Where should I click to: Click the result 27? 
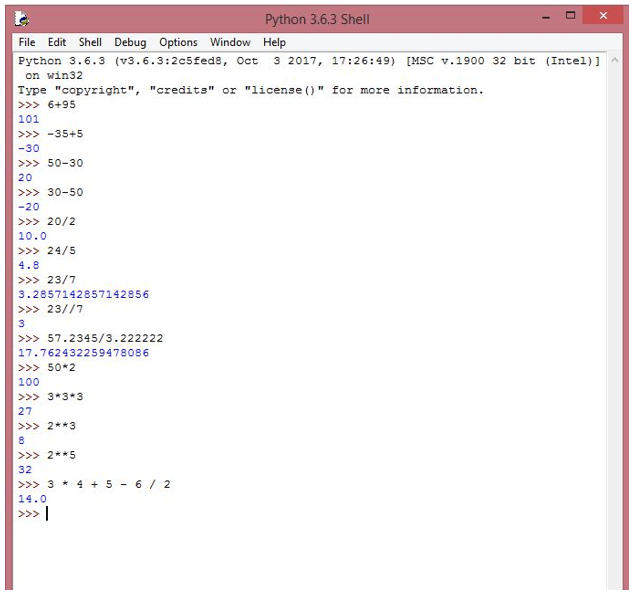pyautogui.click(x=25, y=411)
